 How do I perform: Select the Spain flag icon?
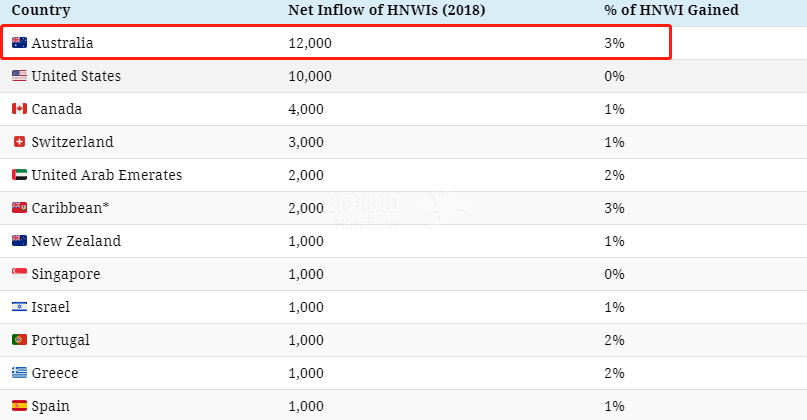19,406
